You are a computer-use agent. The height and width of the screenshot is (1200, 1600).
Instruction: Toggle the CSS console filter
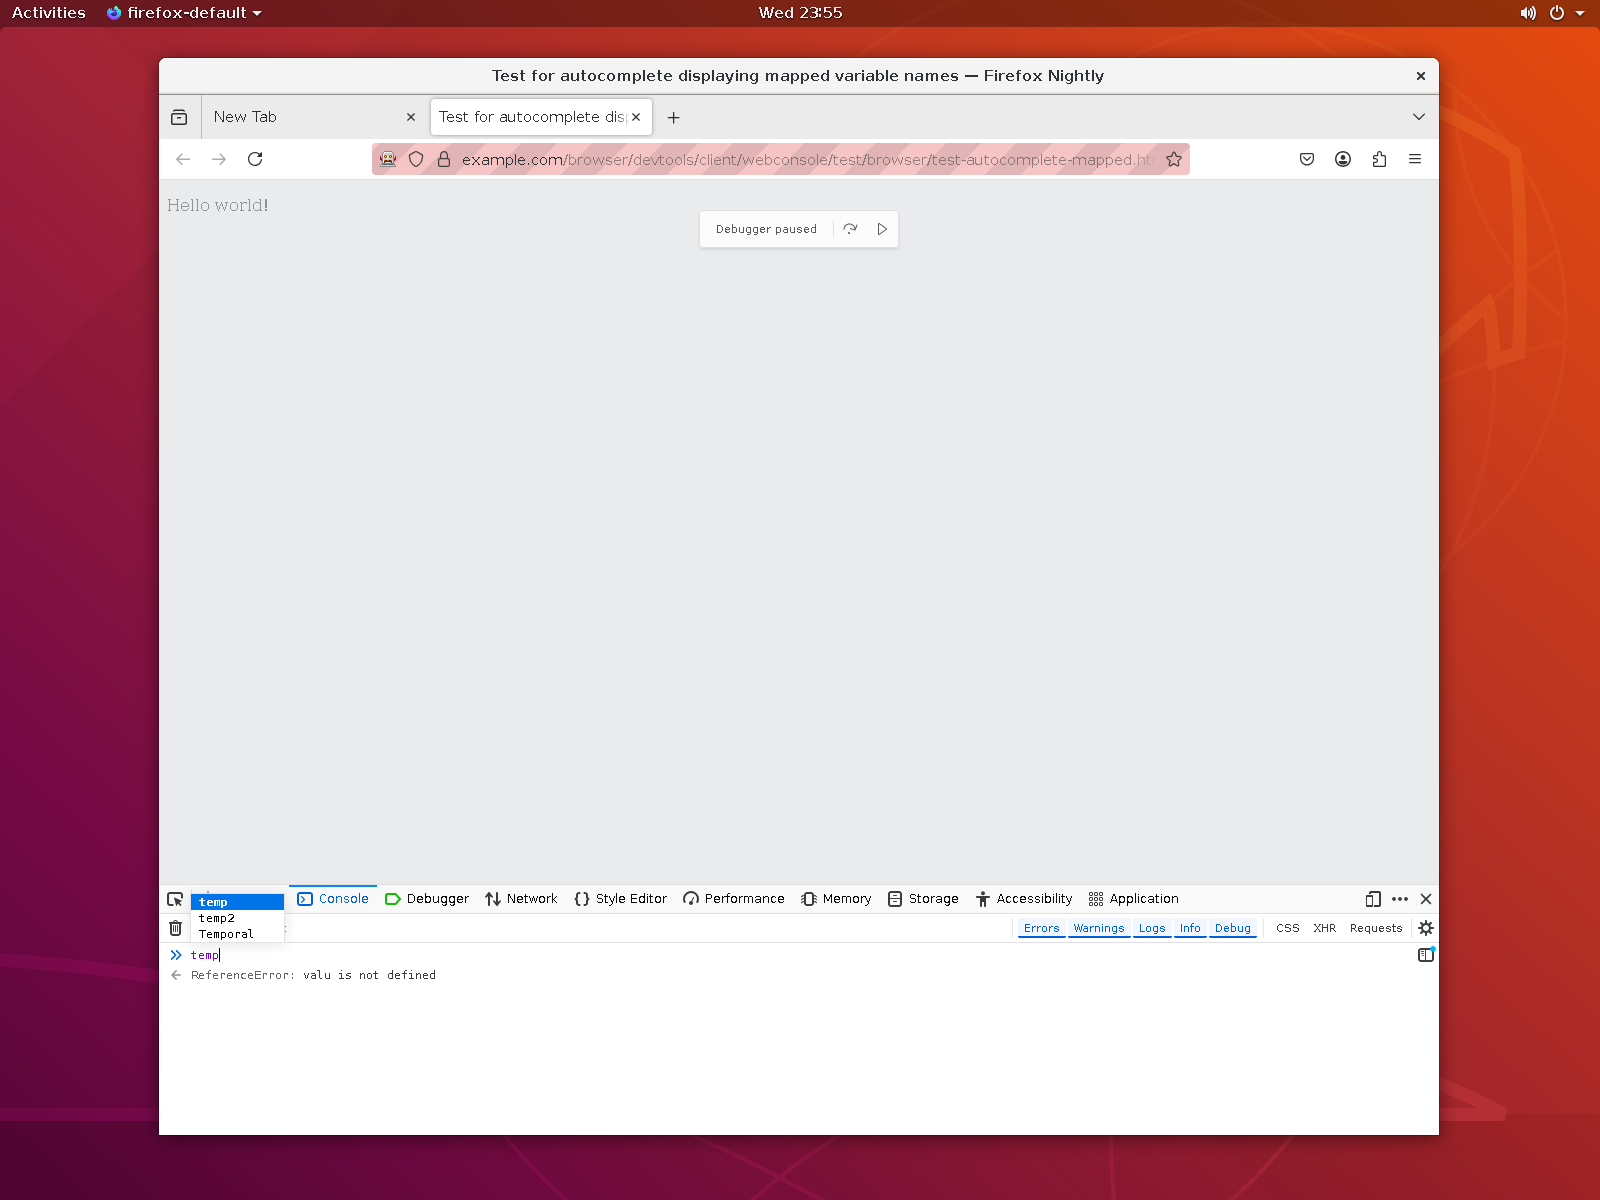pos(1287,928)
